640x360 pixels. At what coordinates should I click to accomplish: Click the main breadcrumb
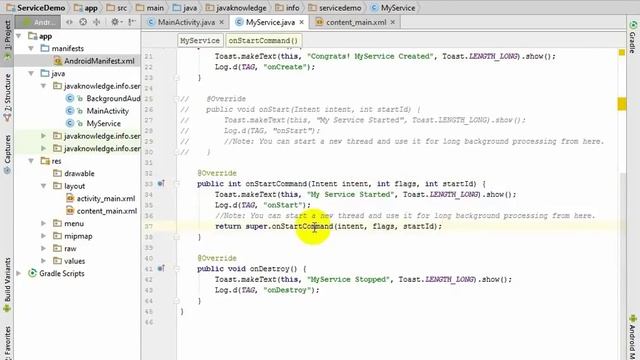150,8
